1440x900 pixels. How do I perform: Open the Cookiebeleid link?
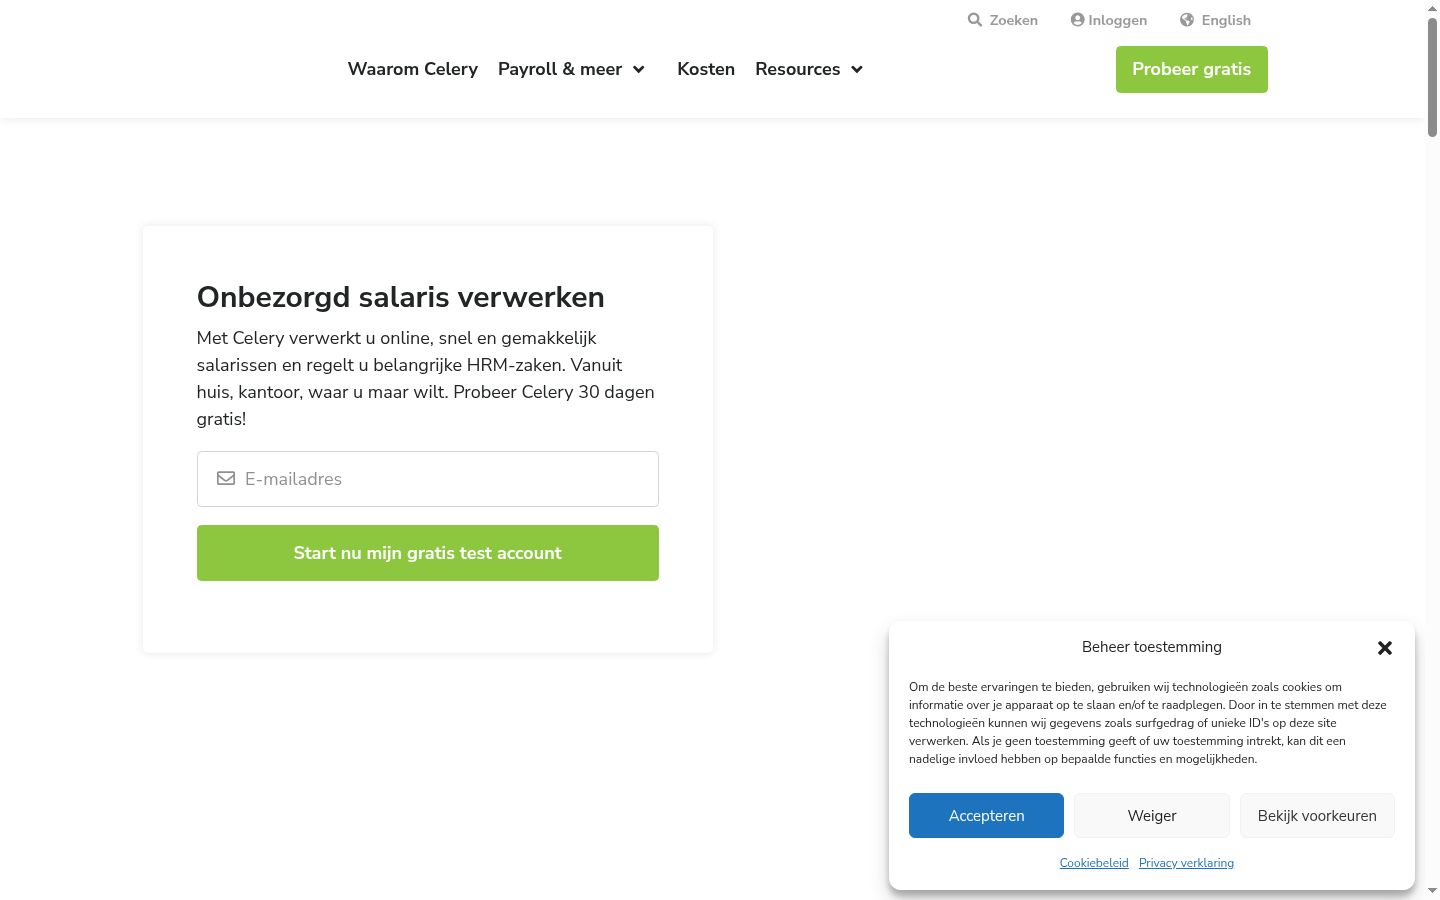tap(1094, 863)
